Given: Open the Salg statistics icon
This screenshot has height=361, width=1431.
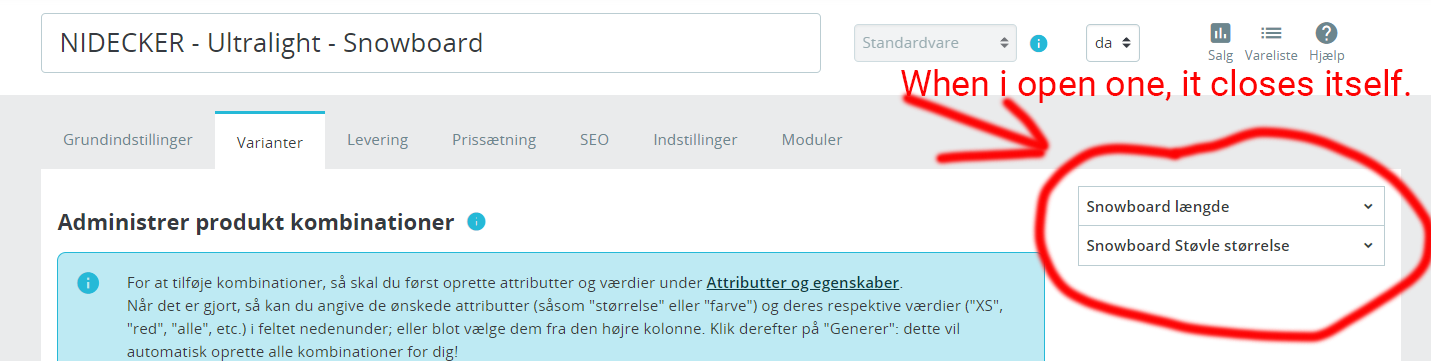Looking at the screenshot, I should tap(1220, 42).
